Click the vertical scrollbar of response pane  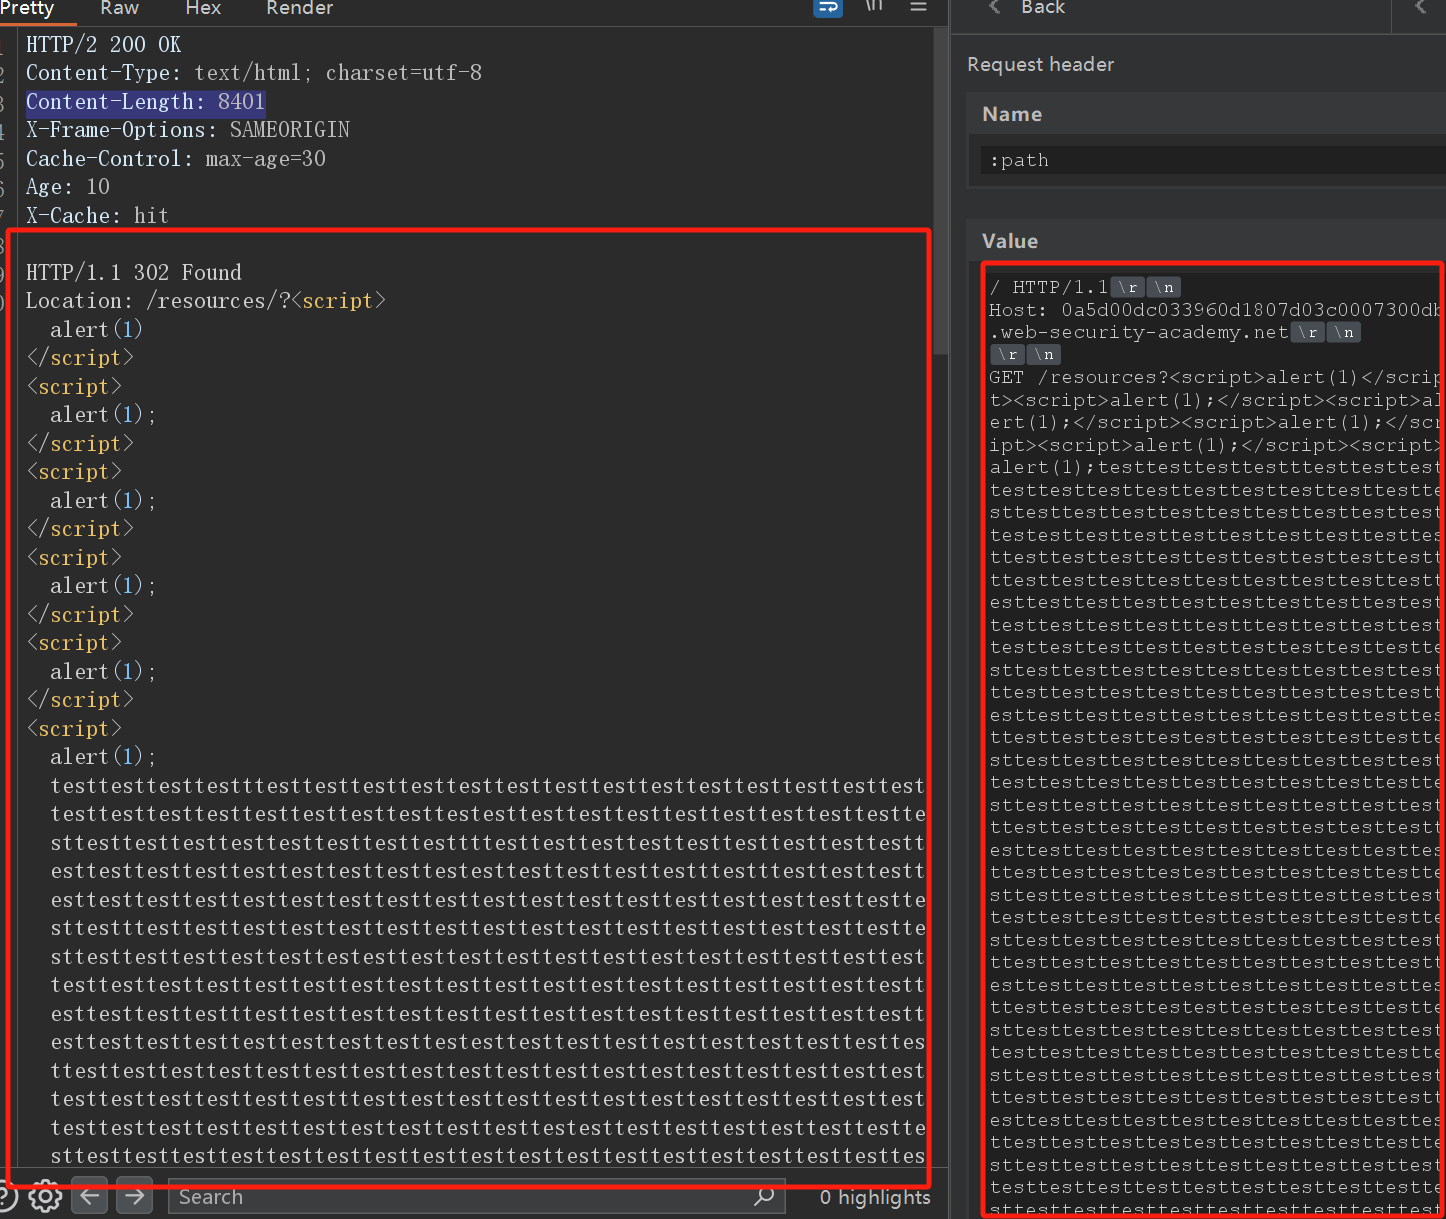click(x=940, y=190)
